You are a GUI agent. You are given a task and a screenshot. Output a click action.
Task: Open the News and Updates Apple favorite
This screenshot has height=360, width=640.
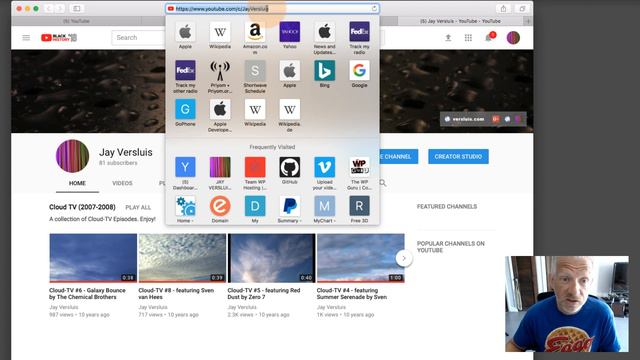coord(324,32)
